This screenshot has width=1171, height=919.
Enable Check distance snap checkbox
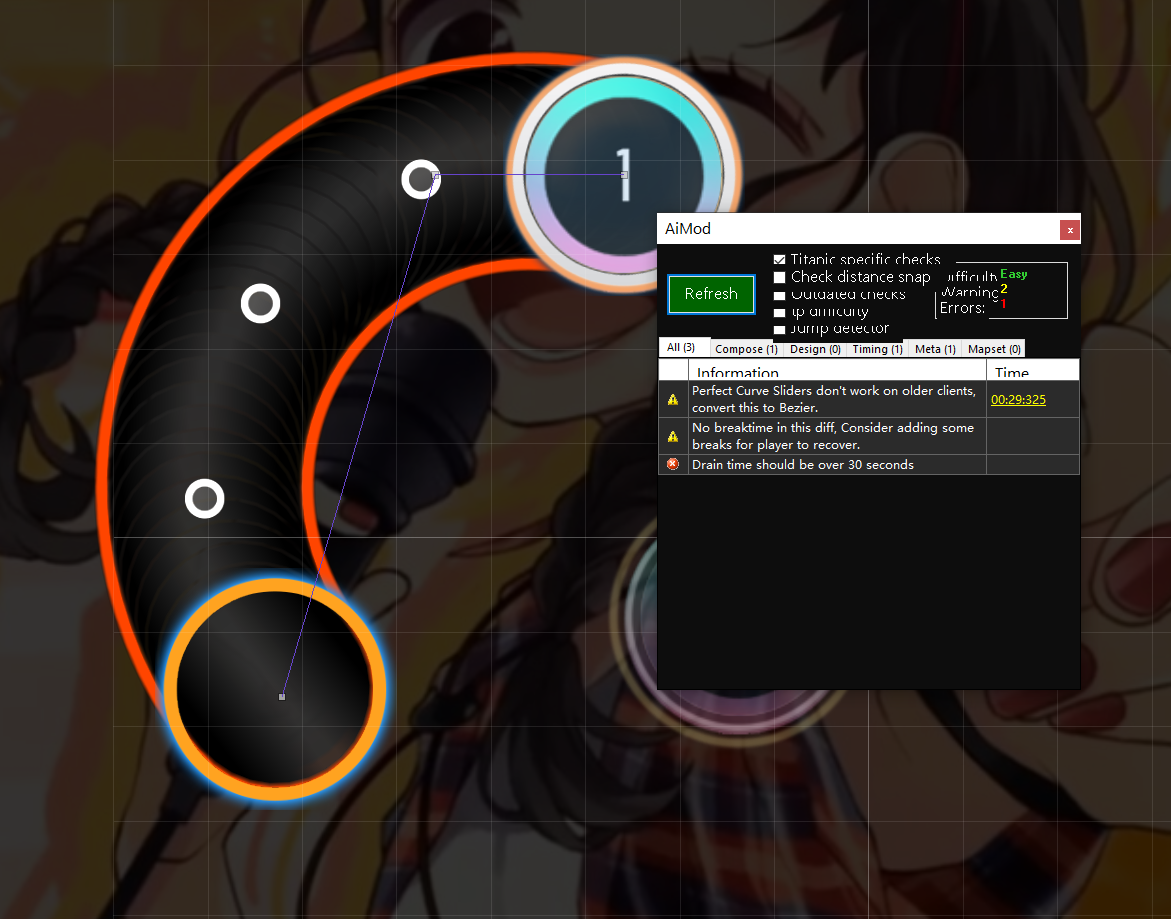780,278
